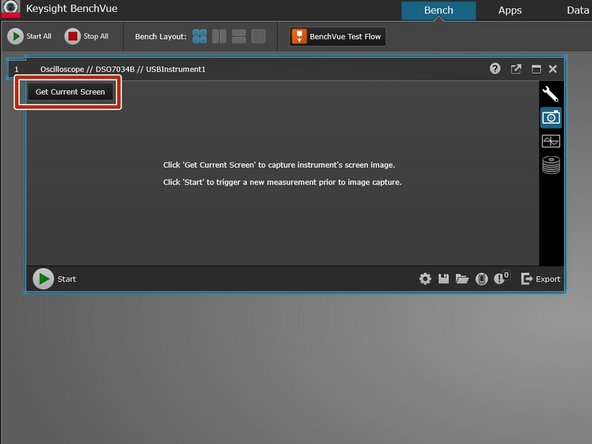The image size is (592, 444).
Task: Click the save floppy disk icon
Action: [444, 279]
